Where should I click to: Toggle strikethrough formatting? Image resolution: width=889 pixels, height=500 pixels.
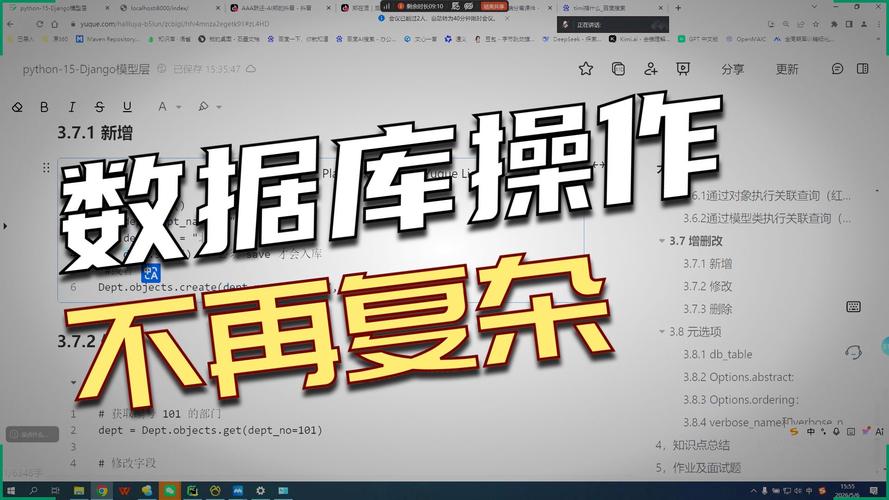[x=99, y=107]
